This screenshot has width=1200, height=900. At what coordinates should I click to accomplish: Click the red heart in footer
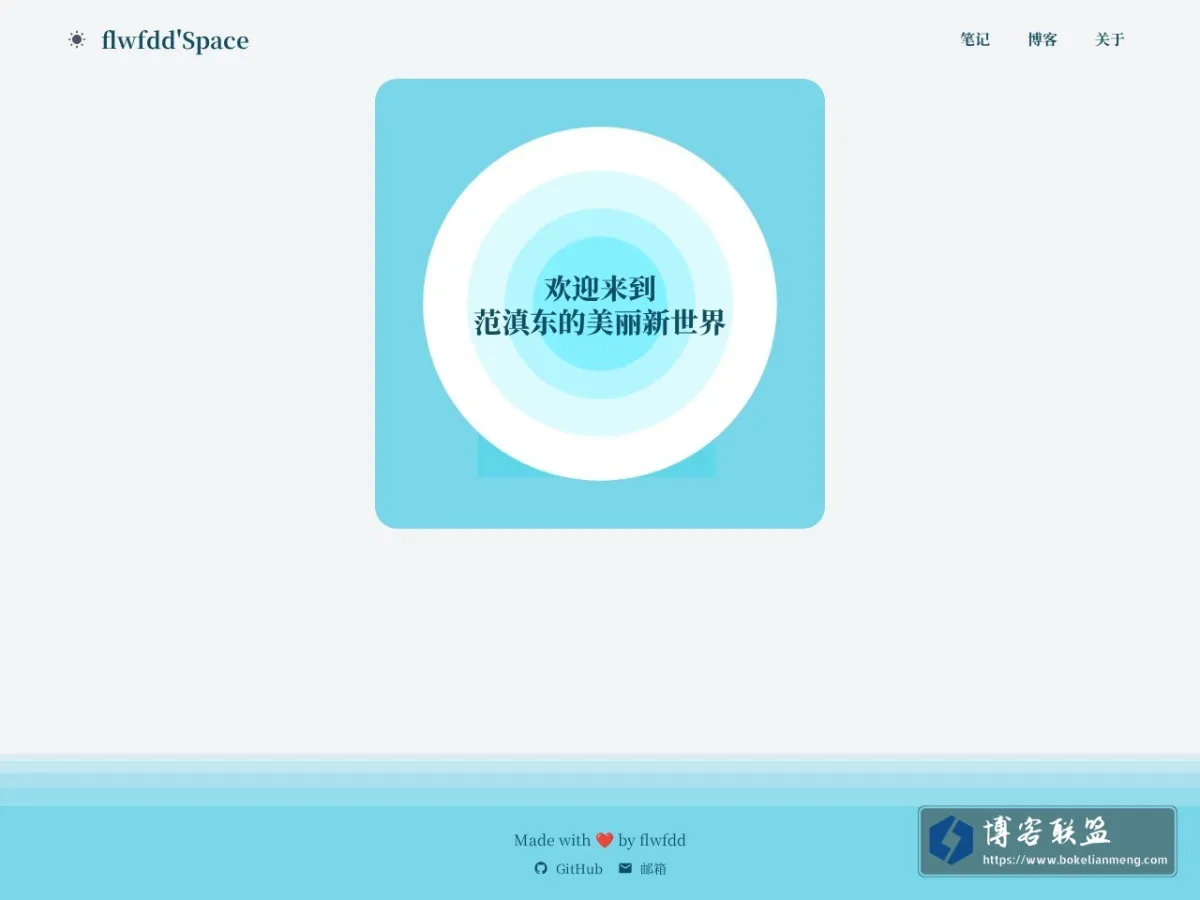[x=604, y=840]
